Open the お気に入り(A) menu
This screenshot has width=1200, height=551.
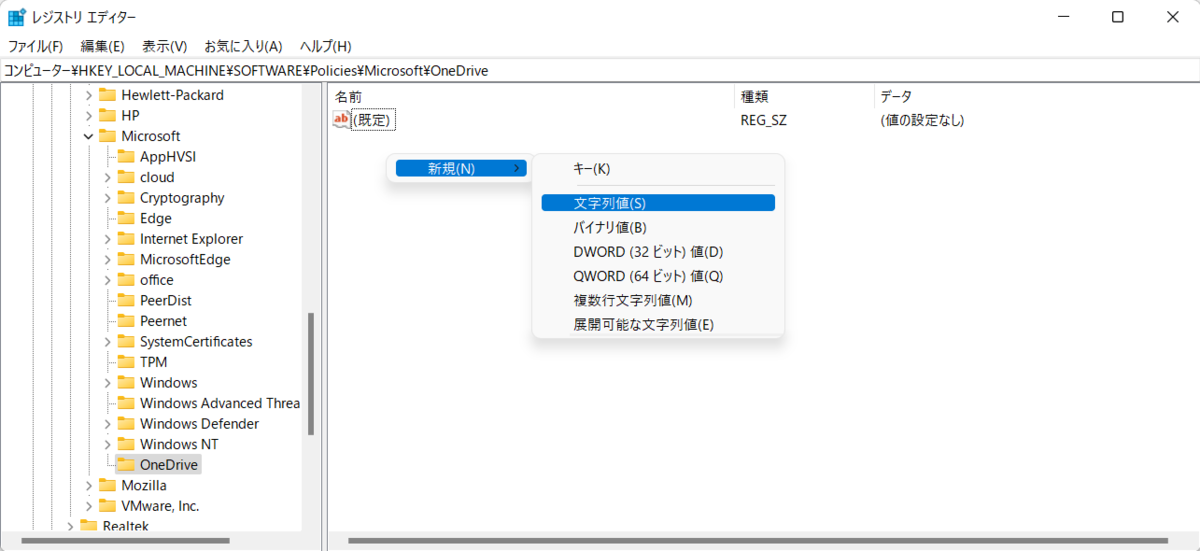[x=243, y=46]
